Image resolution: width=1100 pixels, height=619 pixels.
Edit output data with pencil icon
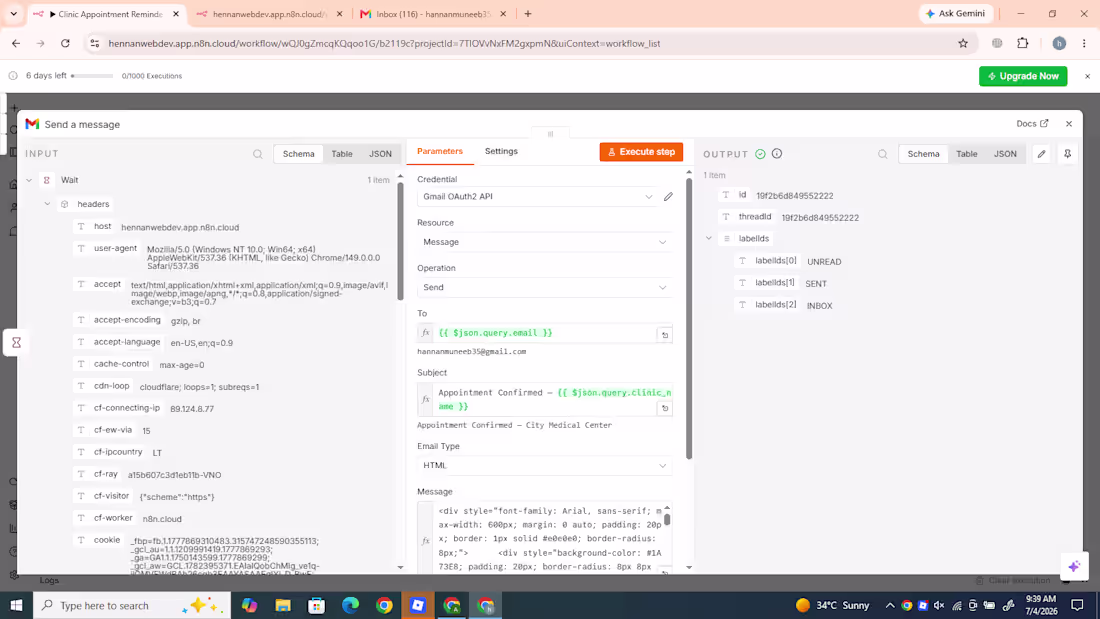click(x=1041, y=154)
